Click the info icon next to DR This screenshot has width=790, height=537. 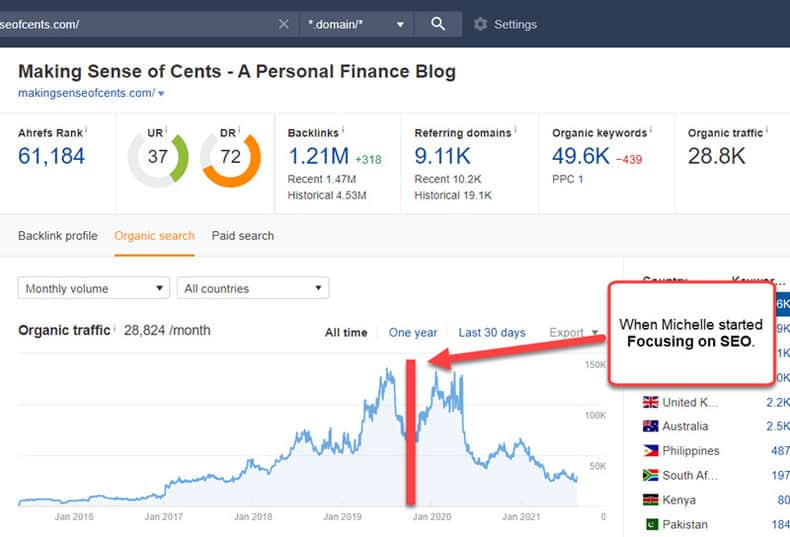[x=239, y=130]
